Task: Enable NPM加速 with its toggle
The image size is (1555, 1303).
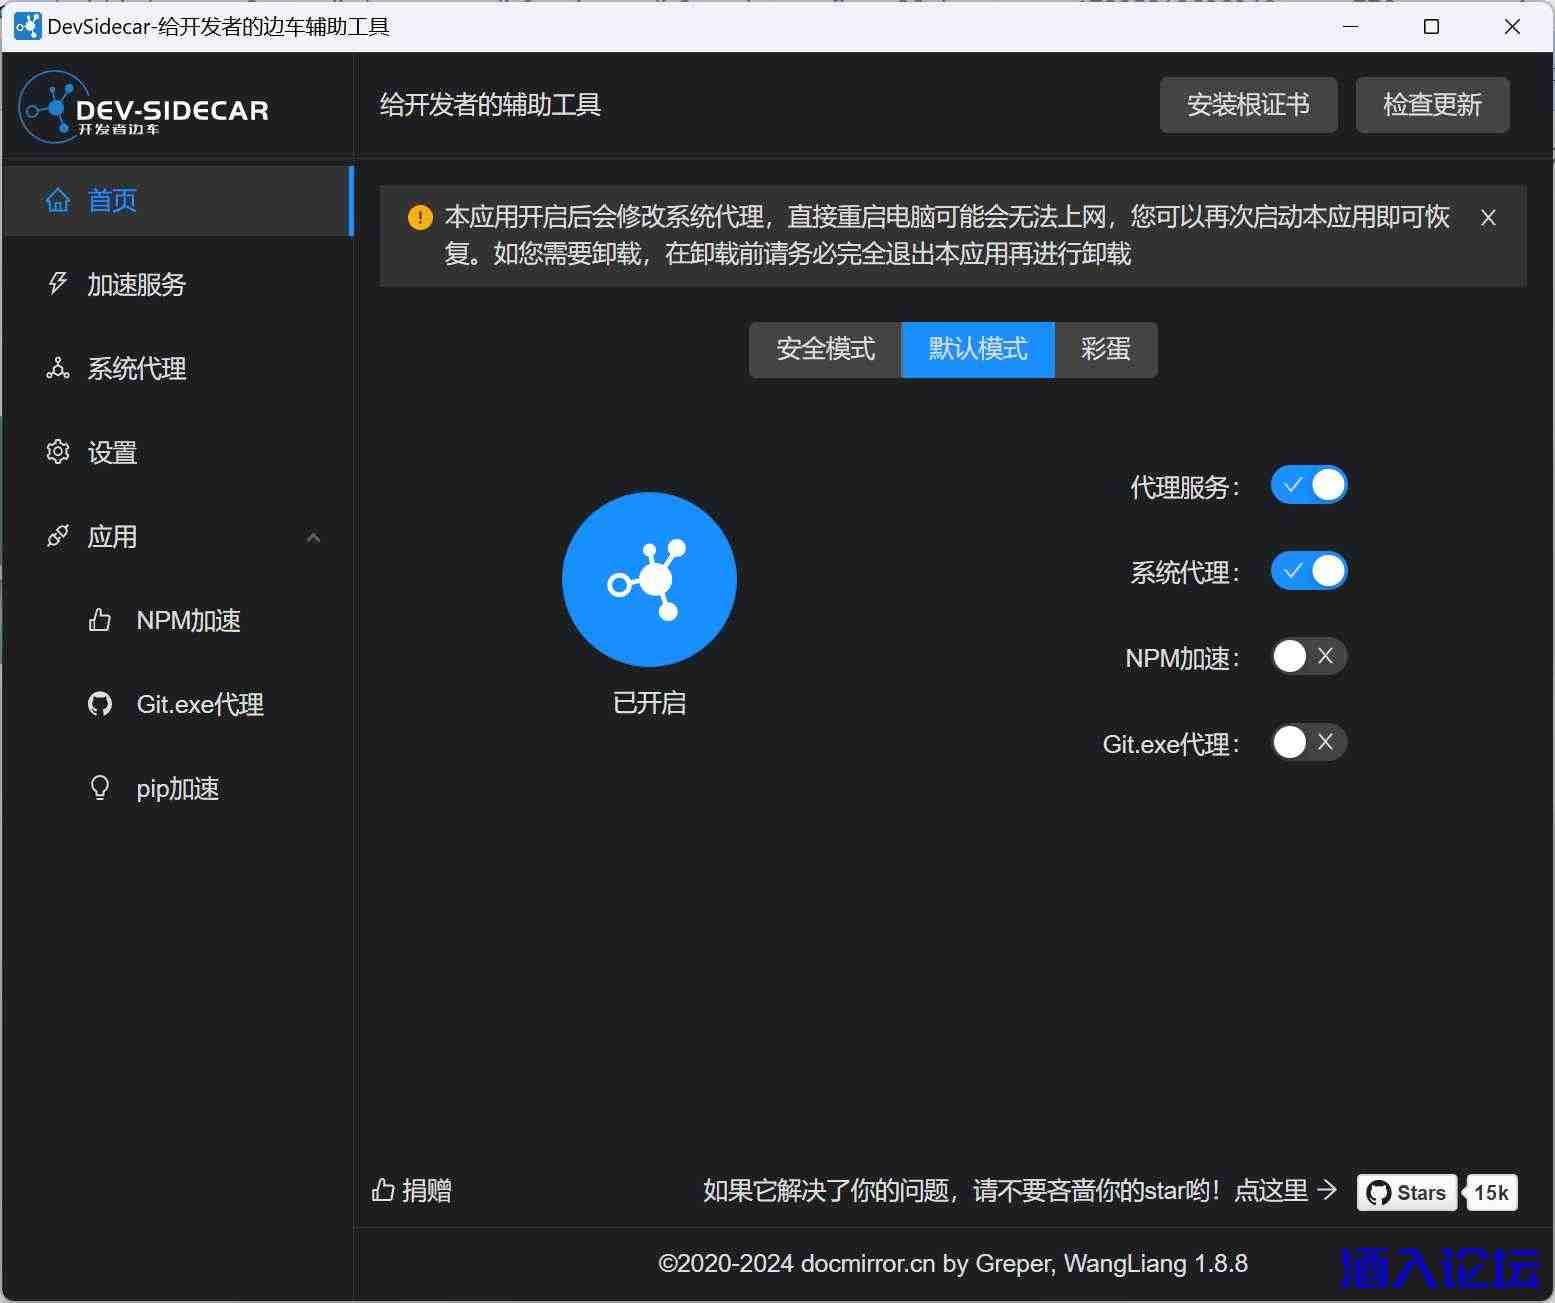Action: (1308, 656)
